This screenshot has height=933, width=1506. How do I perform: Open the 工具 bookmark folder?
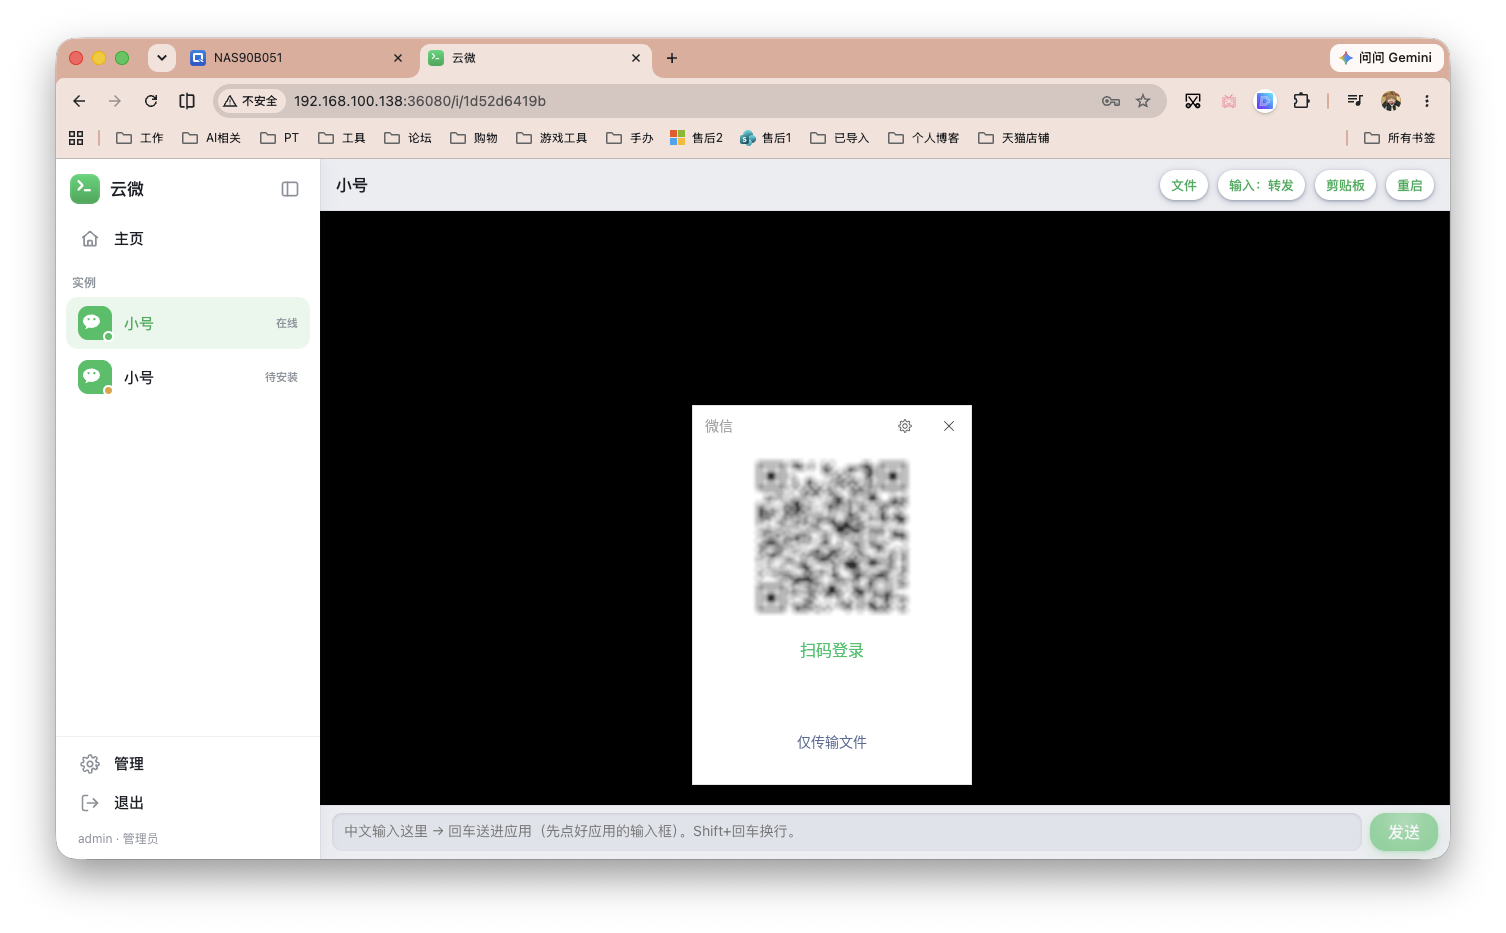point(342,138)
